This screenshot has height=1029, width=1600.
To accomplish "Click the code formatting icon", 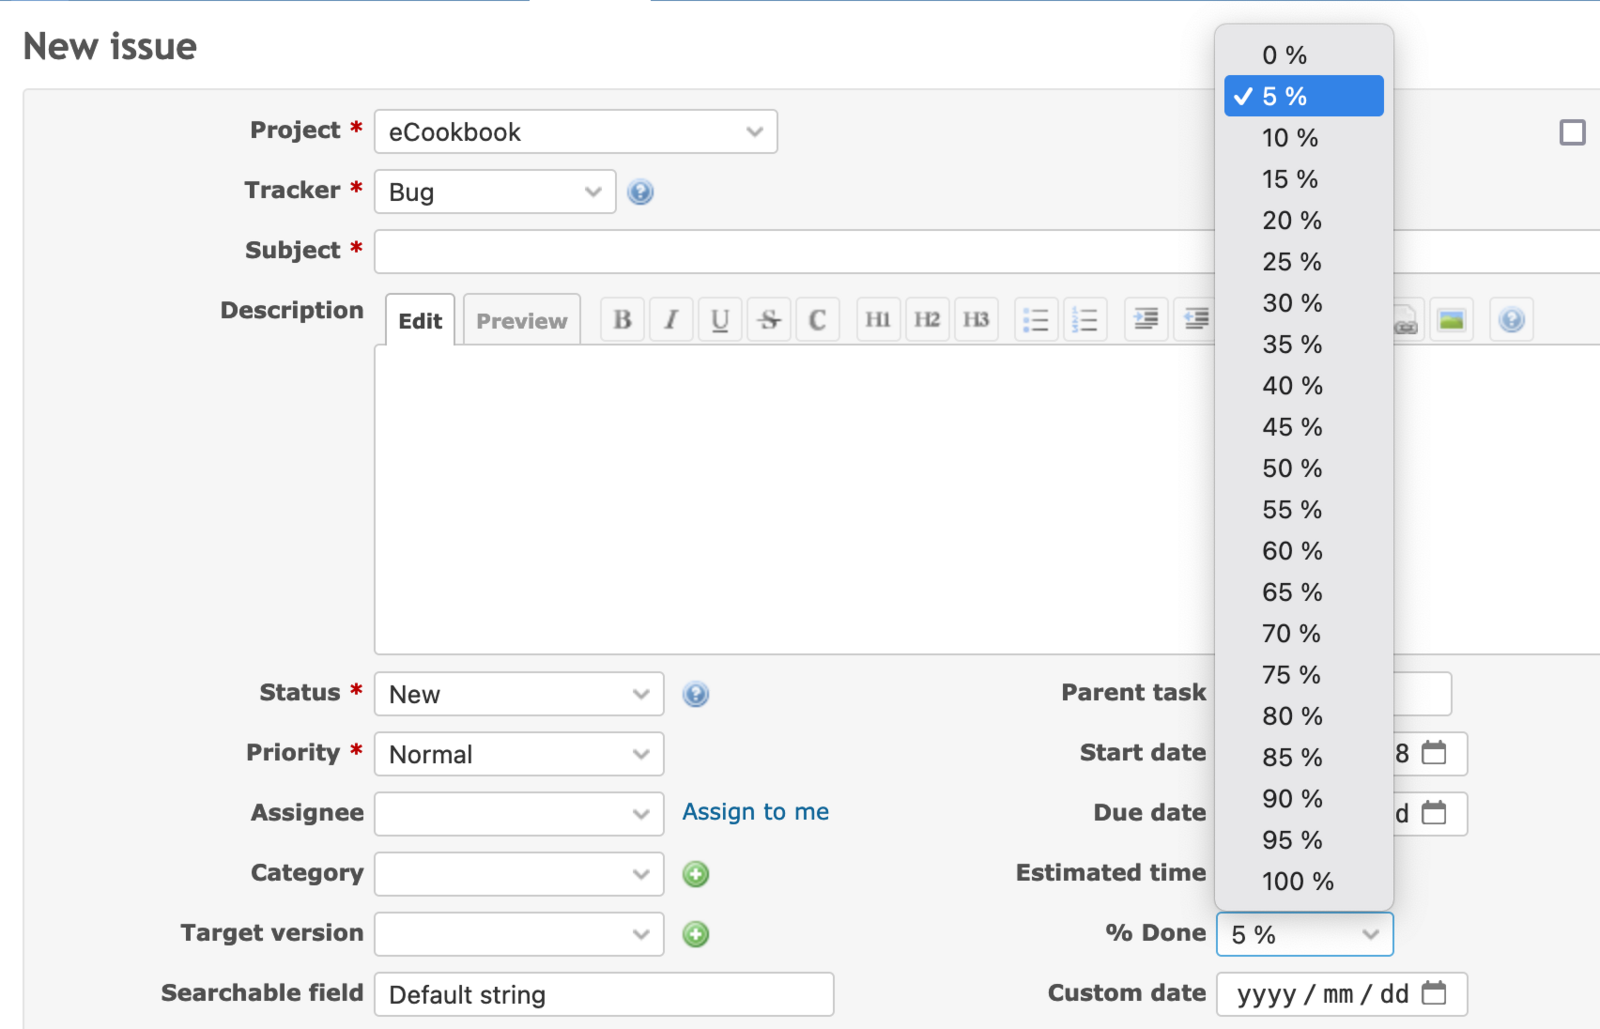I will 817,319.
